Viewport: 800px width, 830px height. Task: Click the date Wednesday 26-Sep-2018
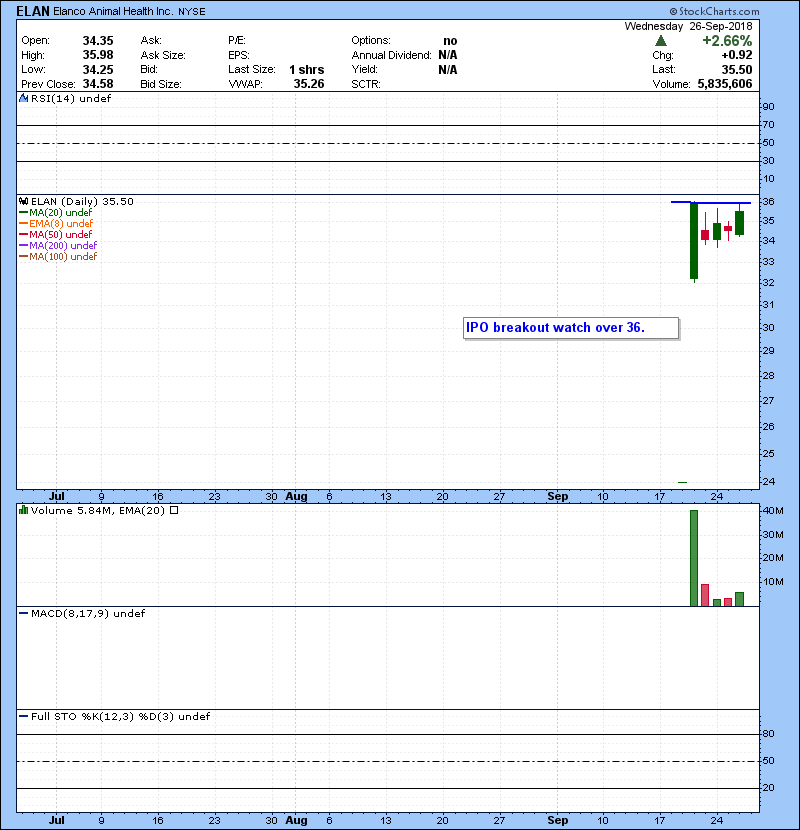(x=688, y=26)
